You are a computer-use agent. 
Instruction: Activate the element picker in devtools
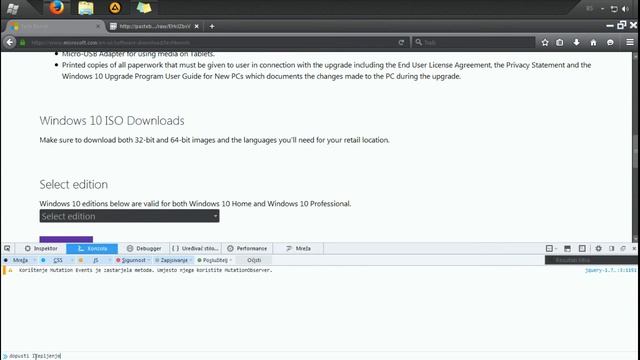tap(7, 248)
